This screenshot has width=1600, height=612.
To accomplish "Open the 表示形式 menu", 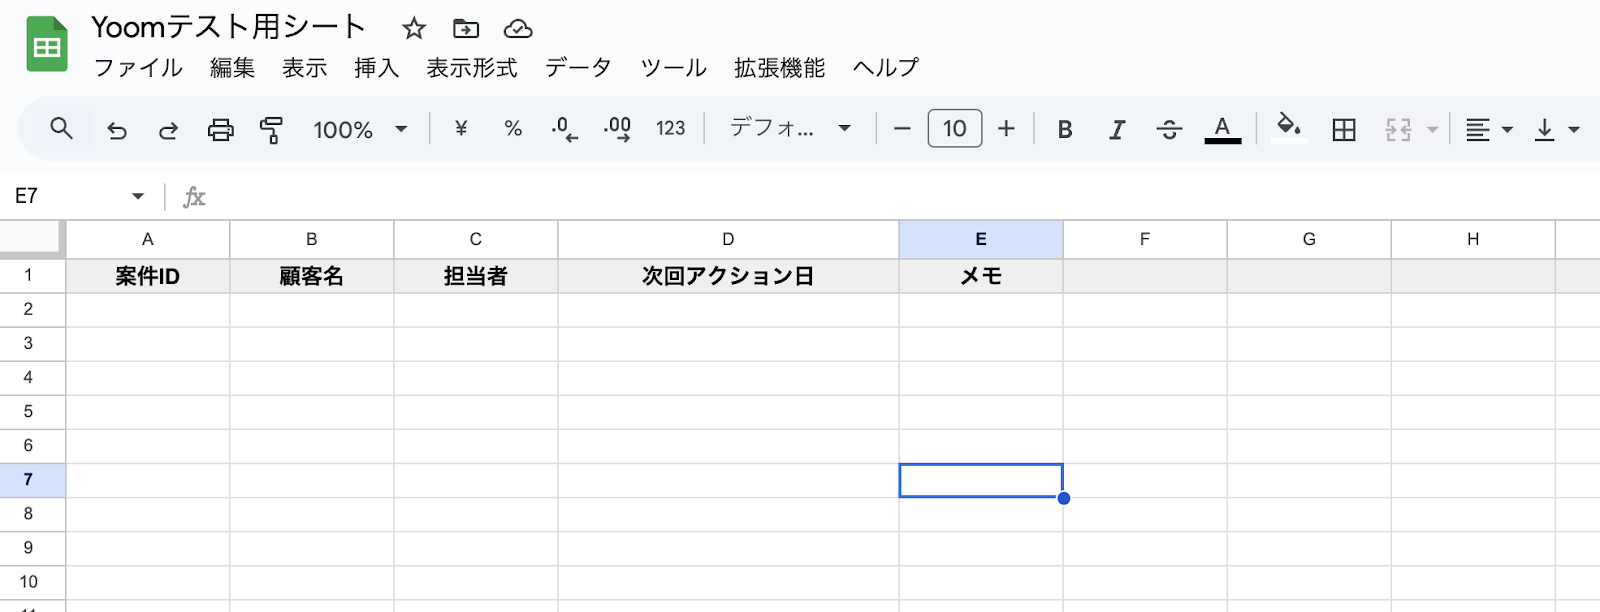I will [472, 68].
